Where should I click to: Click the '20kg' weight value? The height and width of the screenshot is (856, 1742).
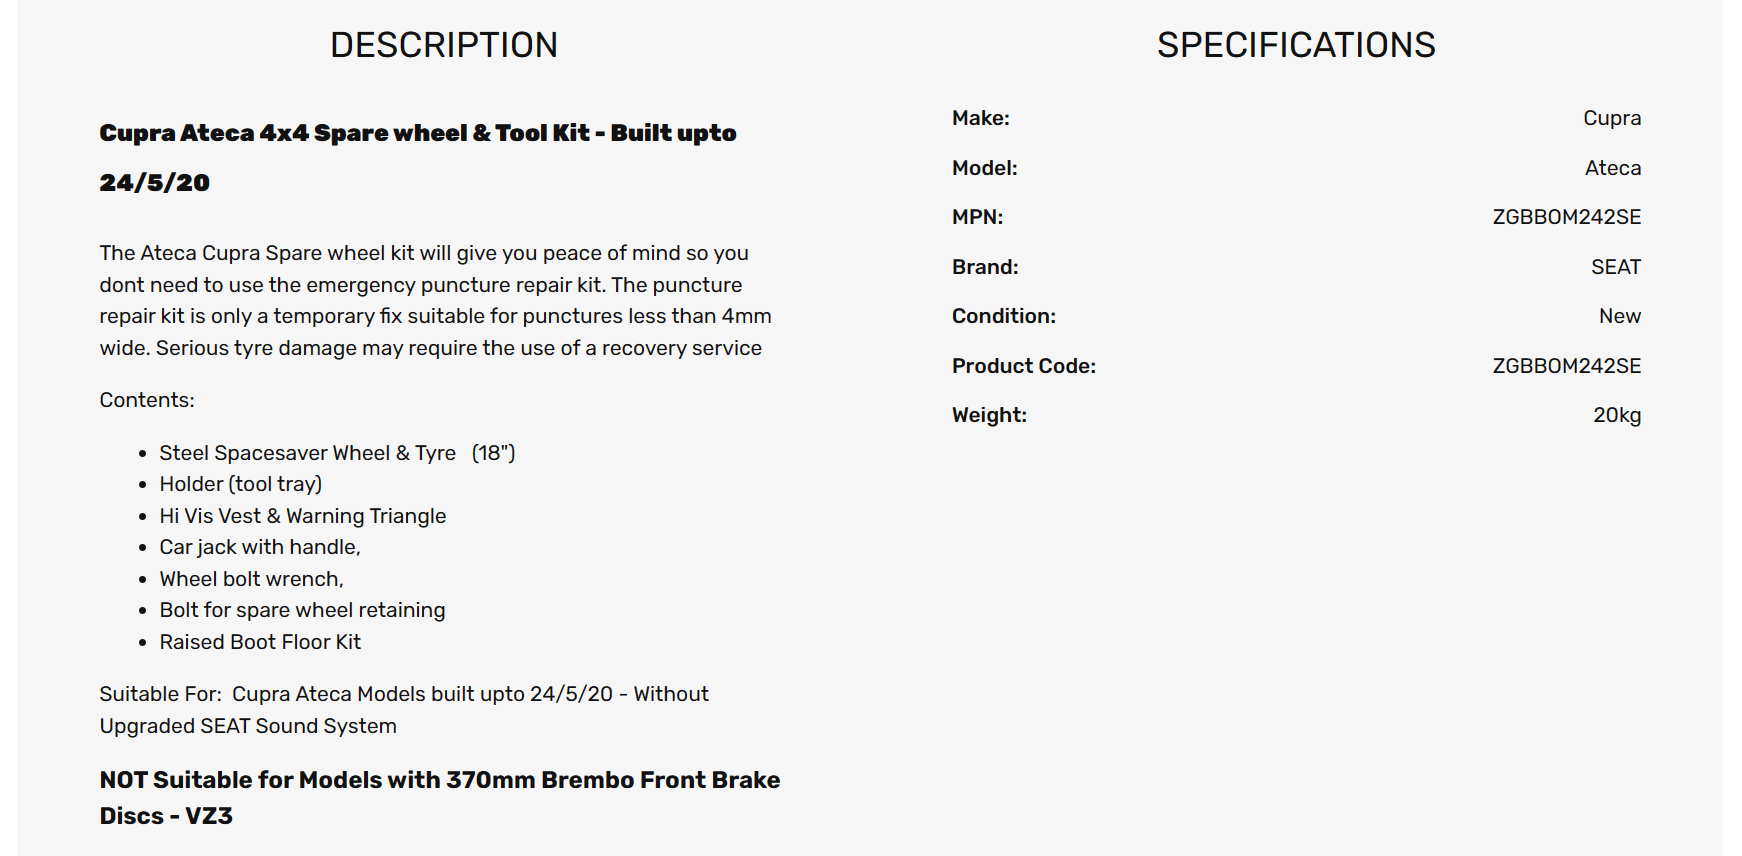click(x=1617, y=415)
